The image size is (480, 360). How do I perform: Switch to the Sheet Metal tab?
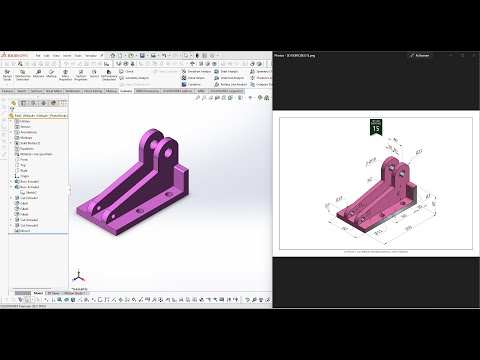click(x=54, y=91)
